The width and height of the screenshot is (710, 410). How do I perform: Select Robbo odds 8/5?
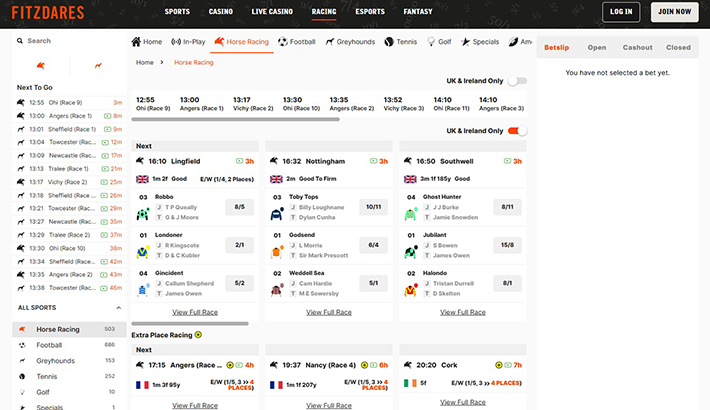click(240, 207)
